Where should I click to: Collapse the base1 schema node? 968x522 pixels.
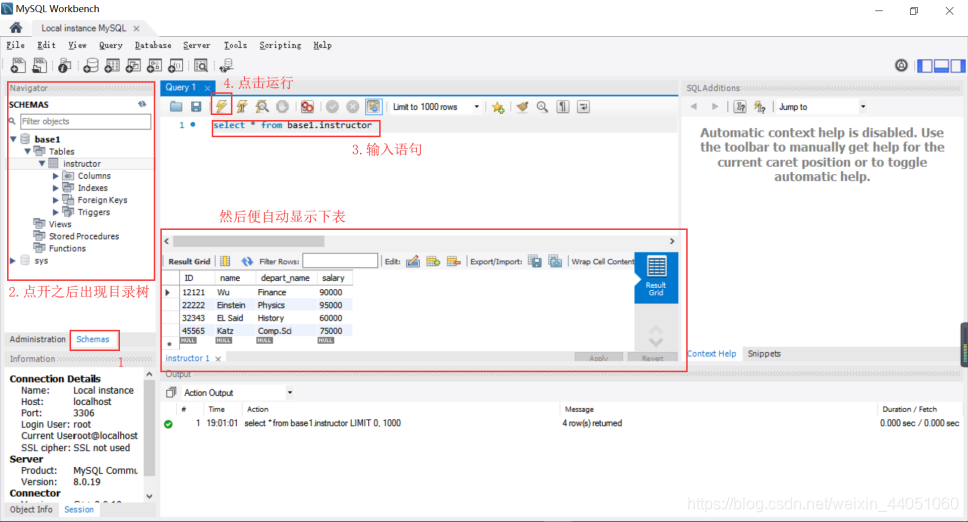pos(13,139)
